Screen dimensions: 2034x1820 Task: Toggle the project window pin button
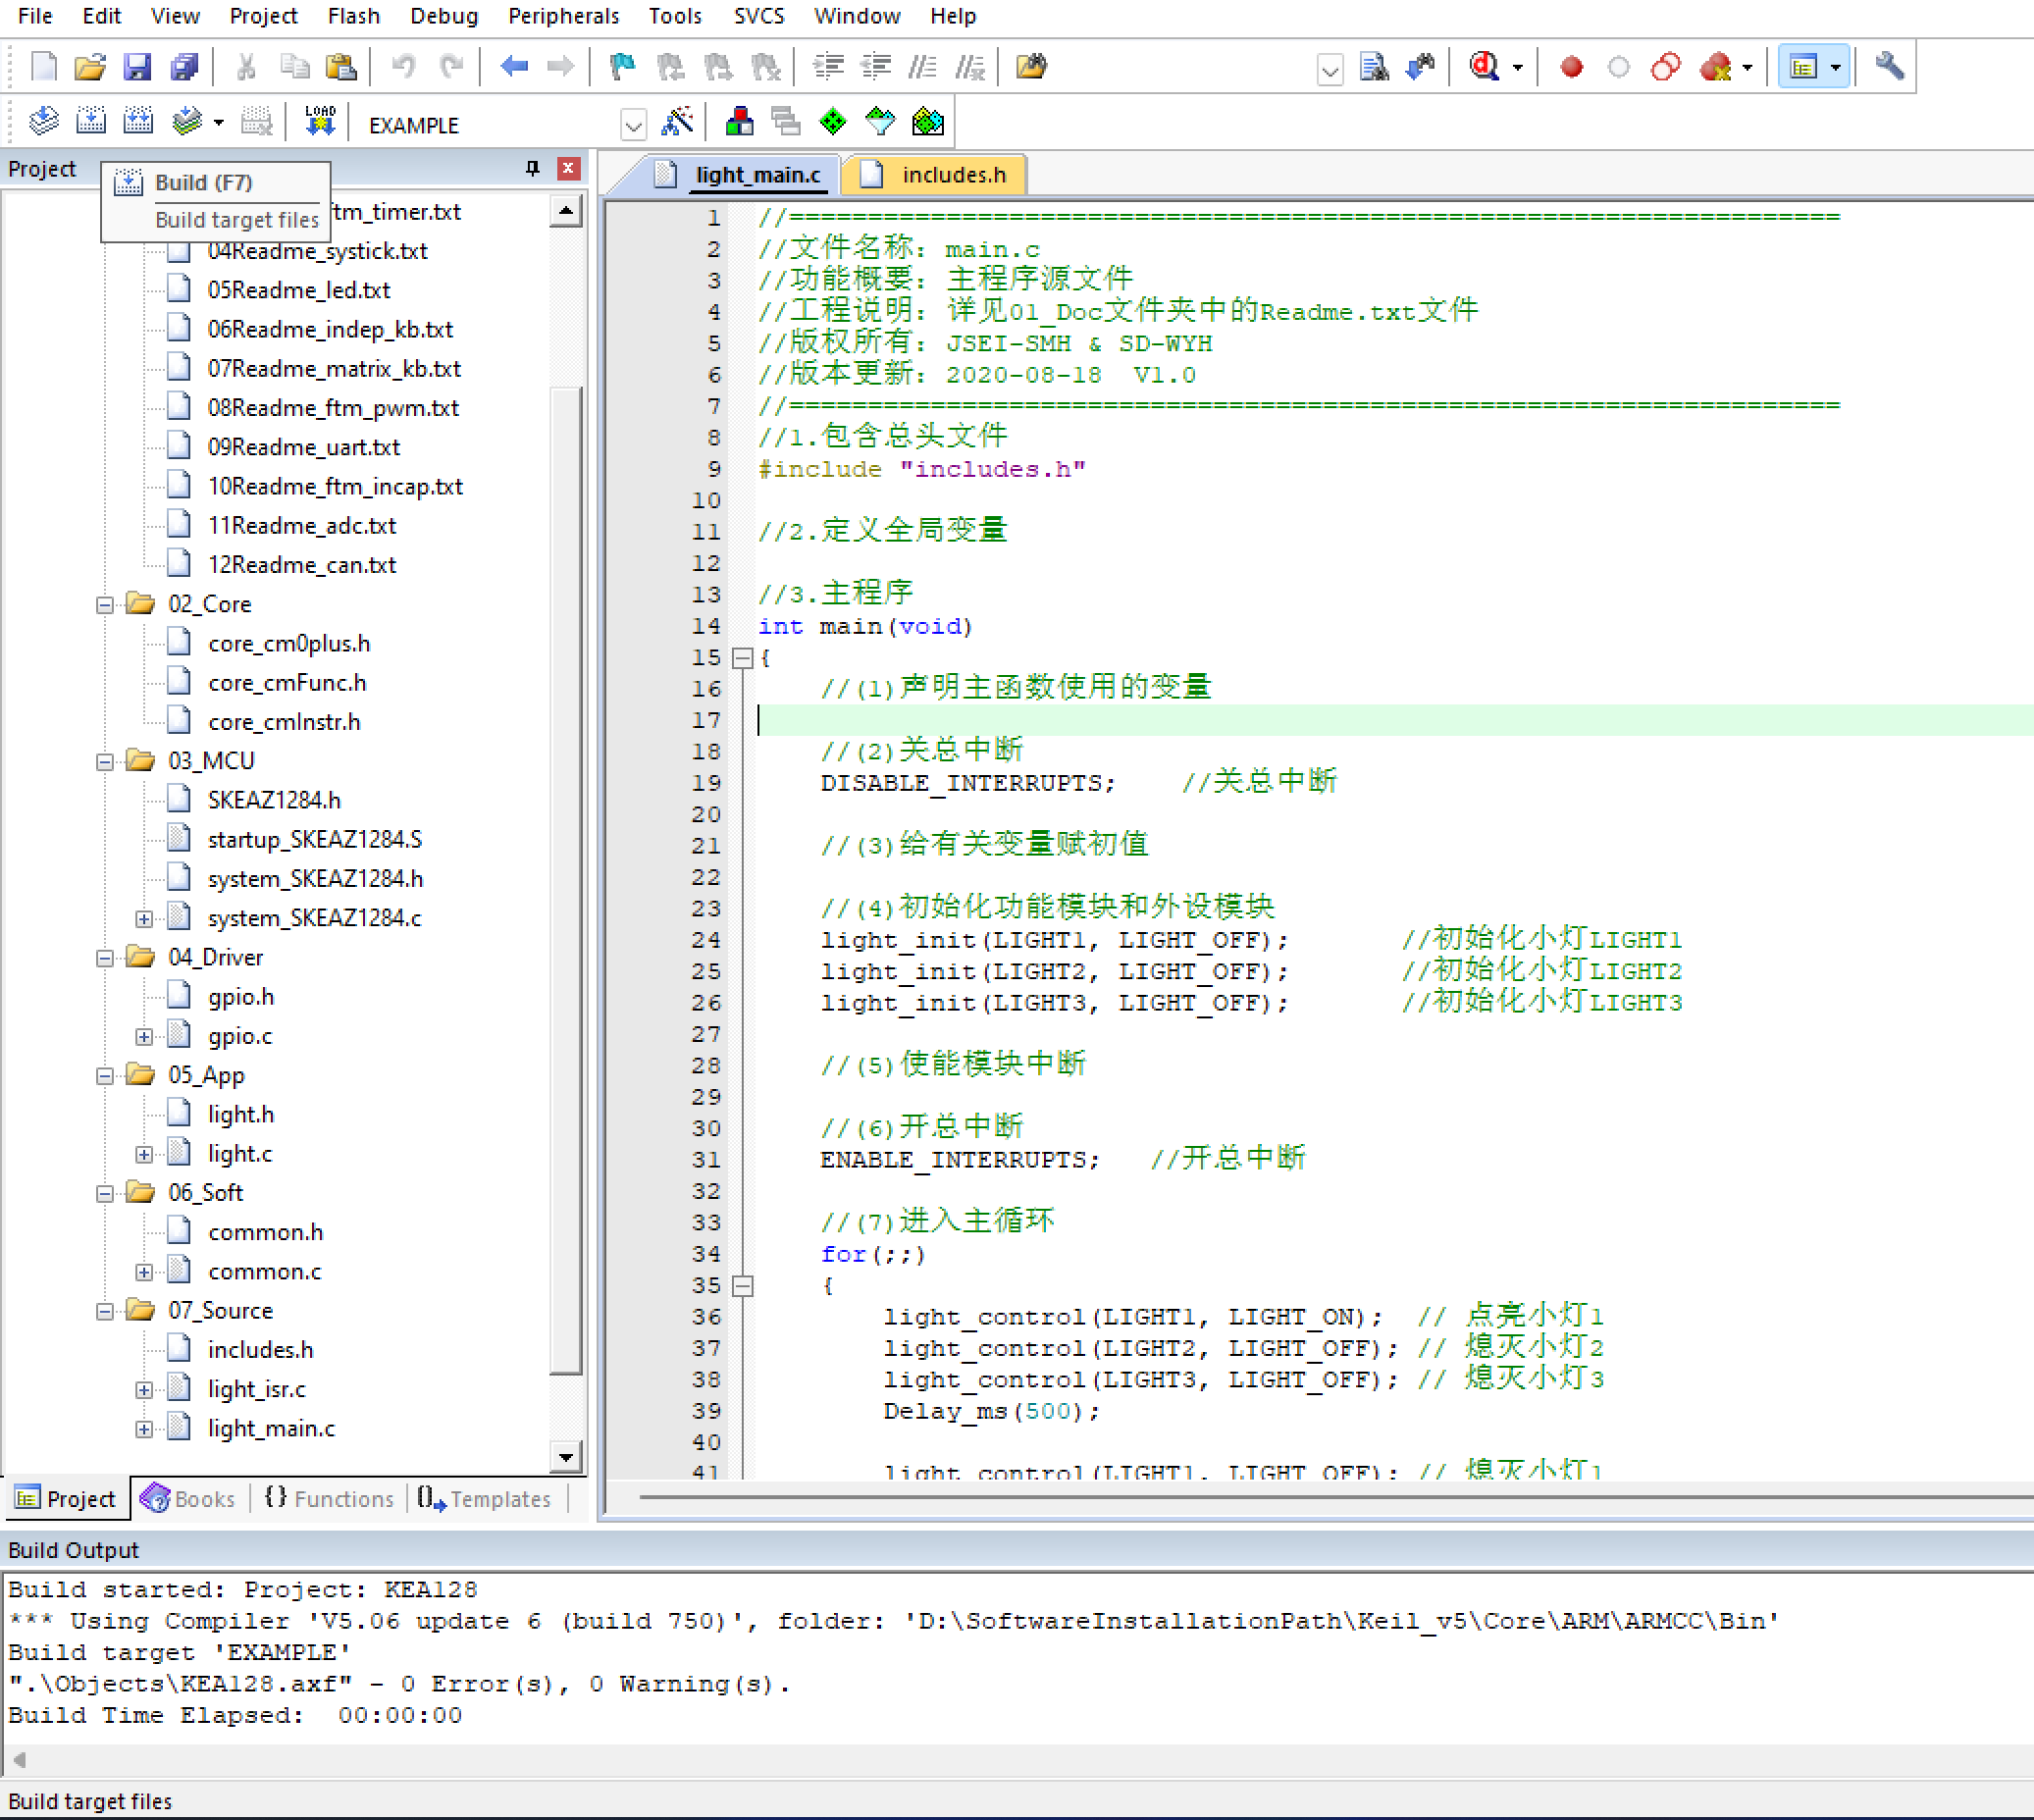point(532,168)
